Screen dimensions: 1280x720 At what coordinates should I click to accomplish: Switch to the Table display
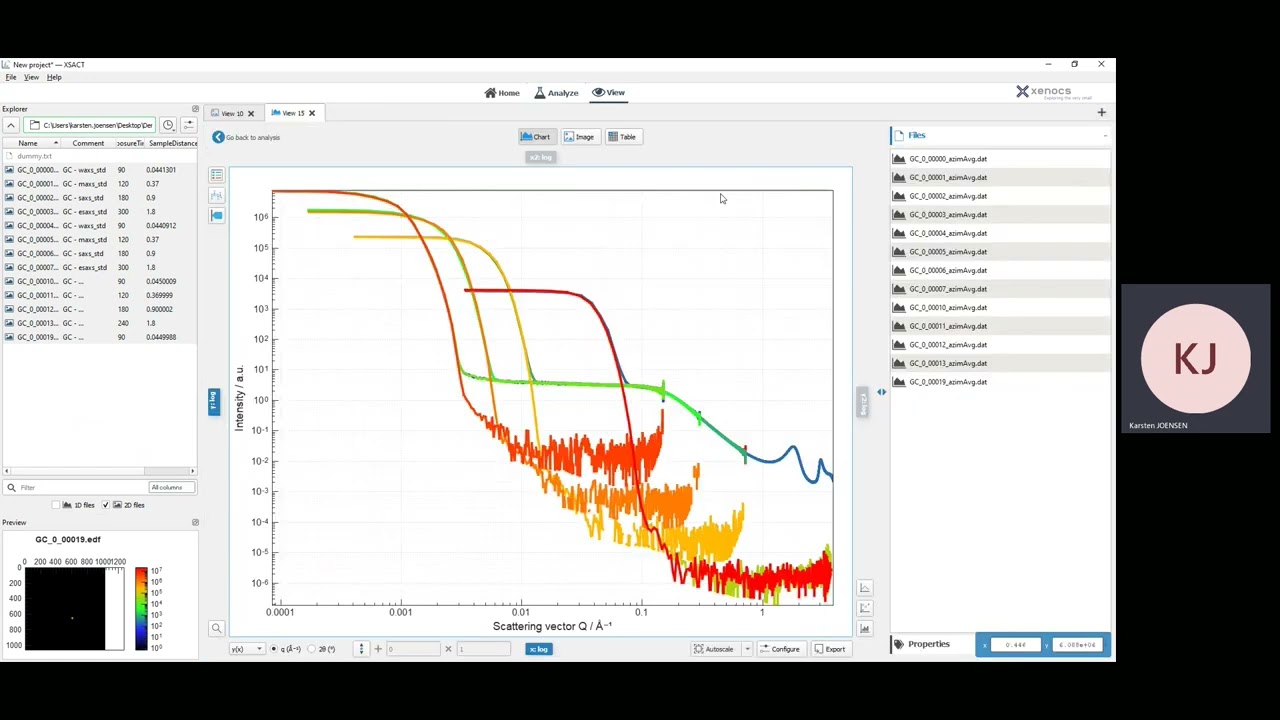click(x=622, y=137)
